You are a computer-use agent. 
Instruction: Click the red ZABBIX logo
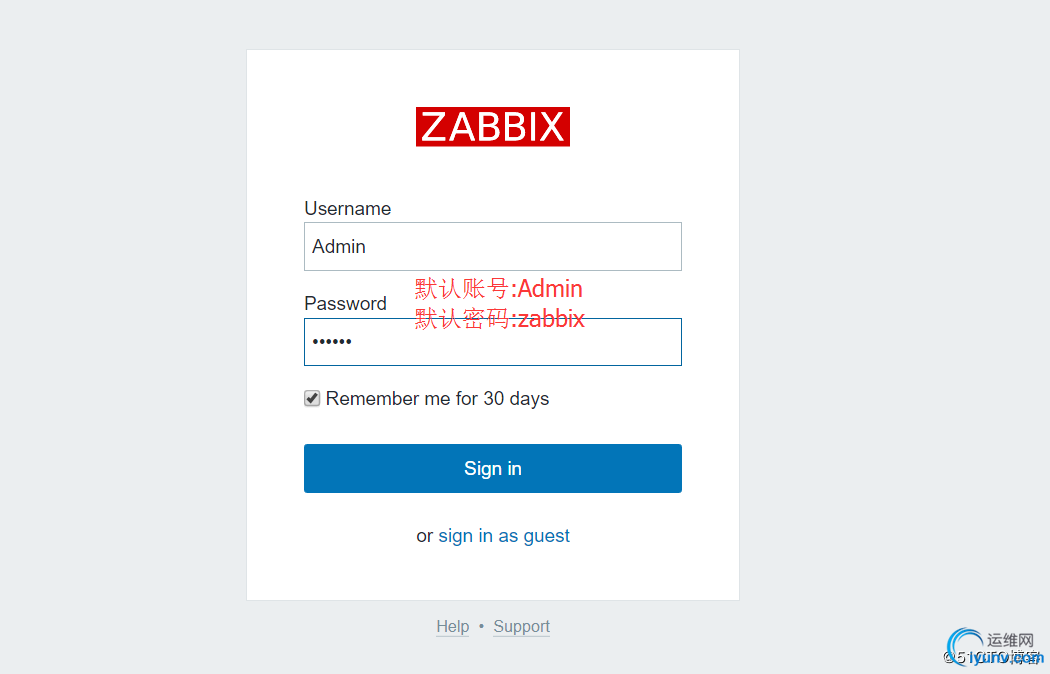(493, 127)
